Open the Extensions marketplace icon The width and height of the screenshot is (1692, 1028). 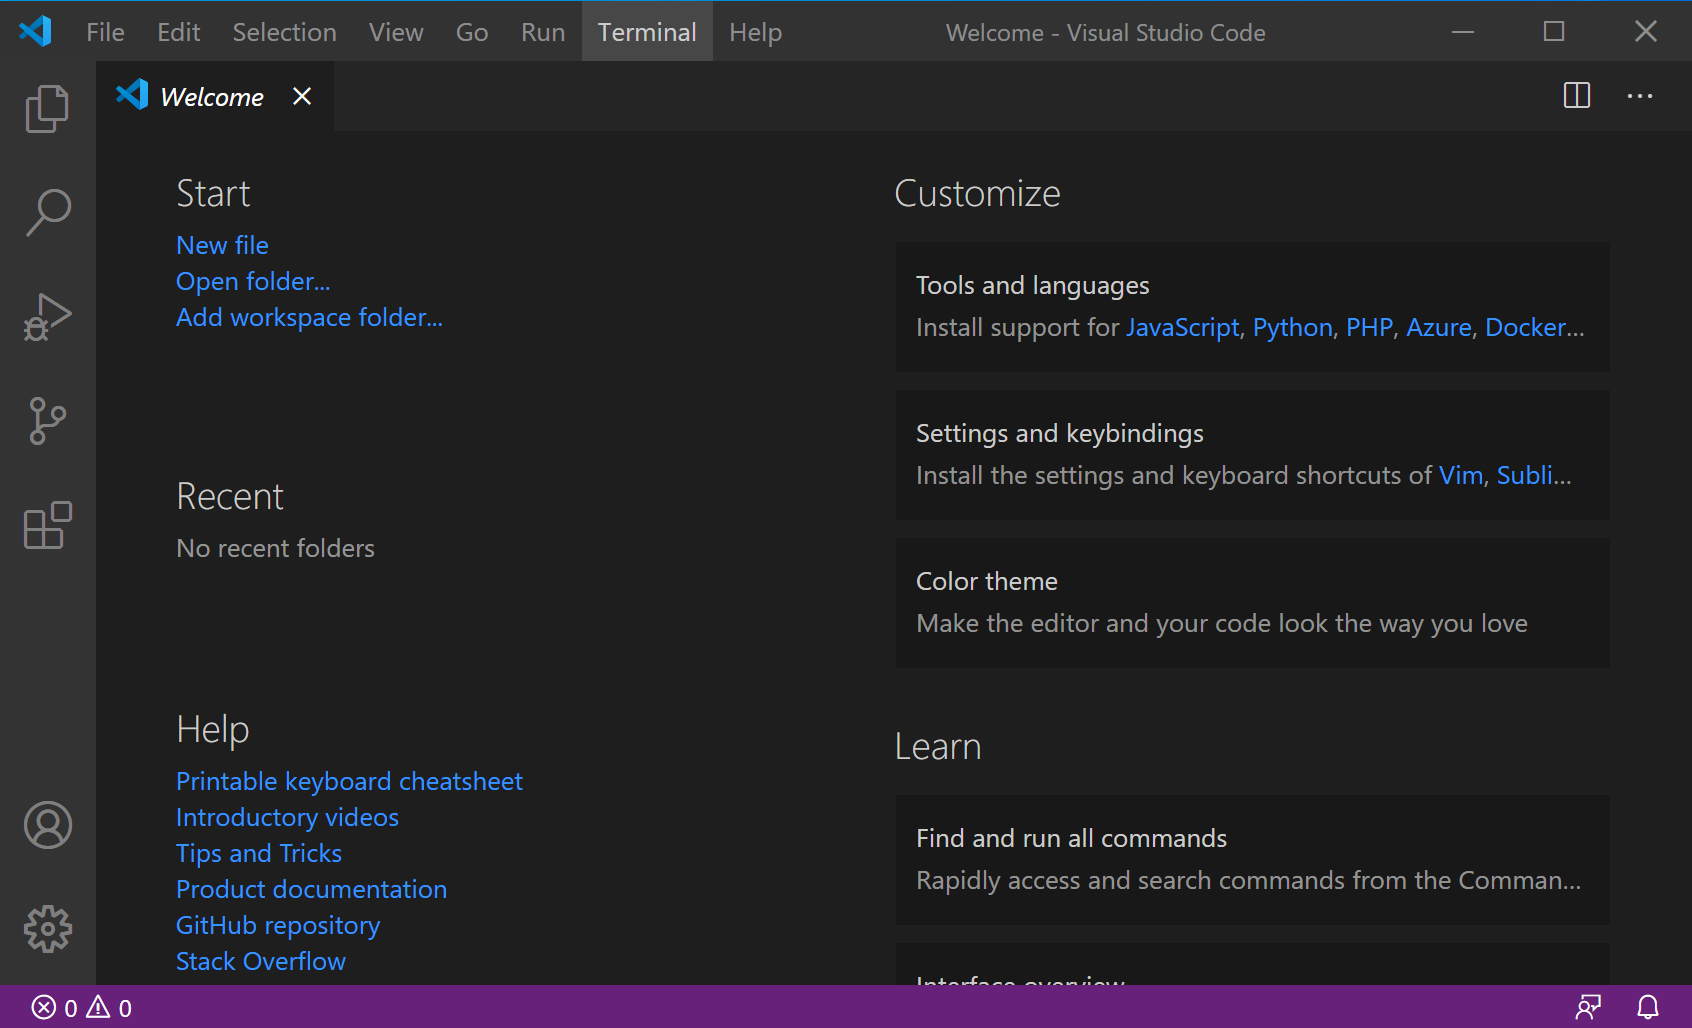(x=47, y=527)
